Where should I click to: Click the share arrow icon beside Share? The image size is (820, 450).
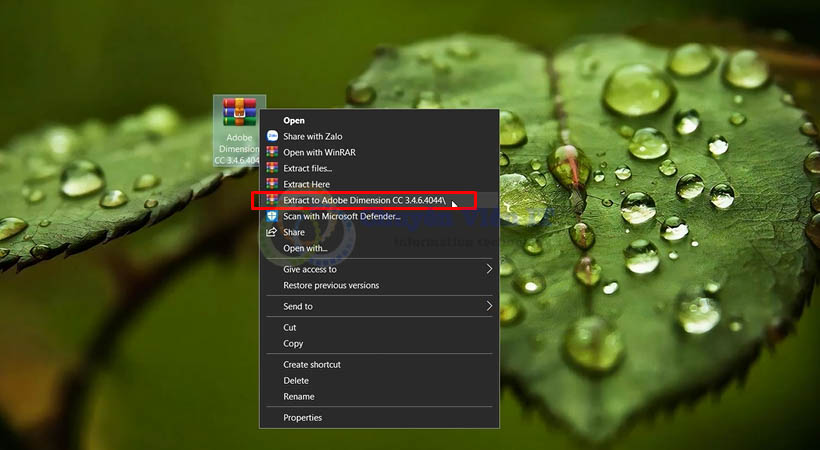pyautogui.click(x=271, y=232)
